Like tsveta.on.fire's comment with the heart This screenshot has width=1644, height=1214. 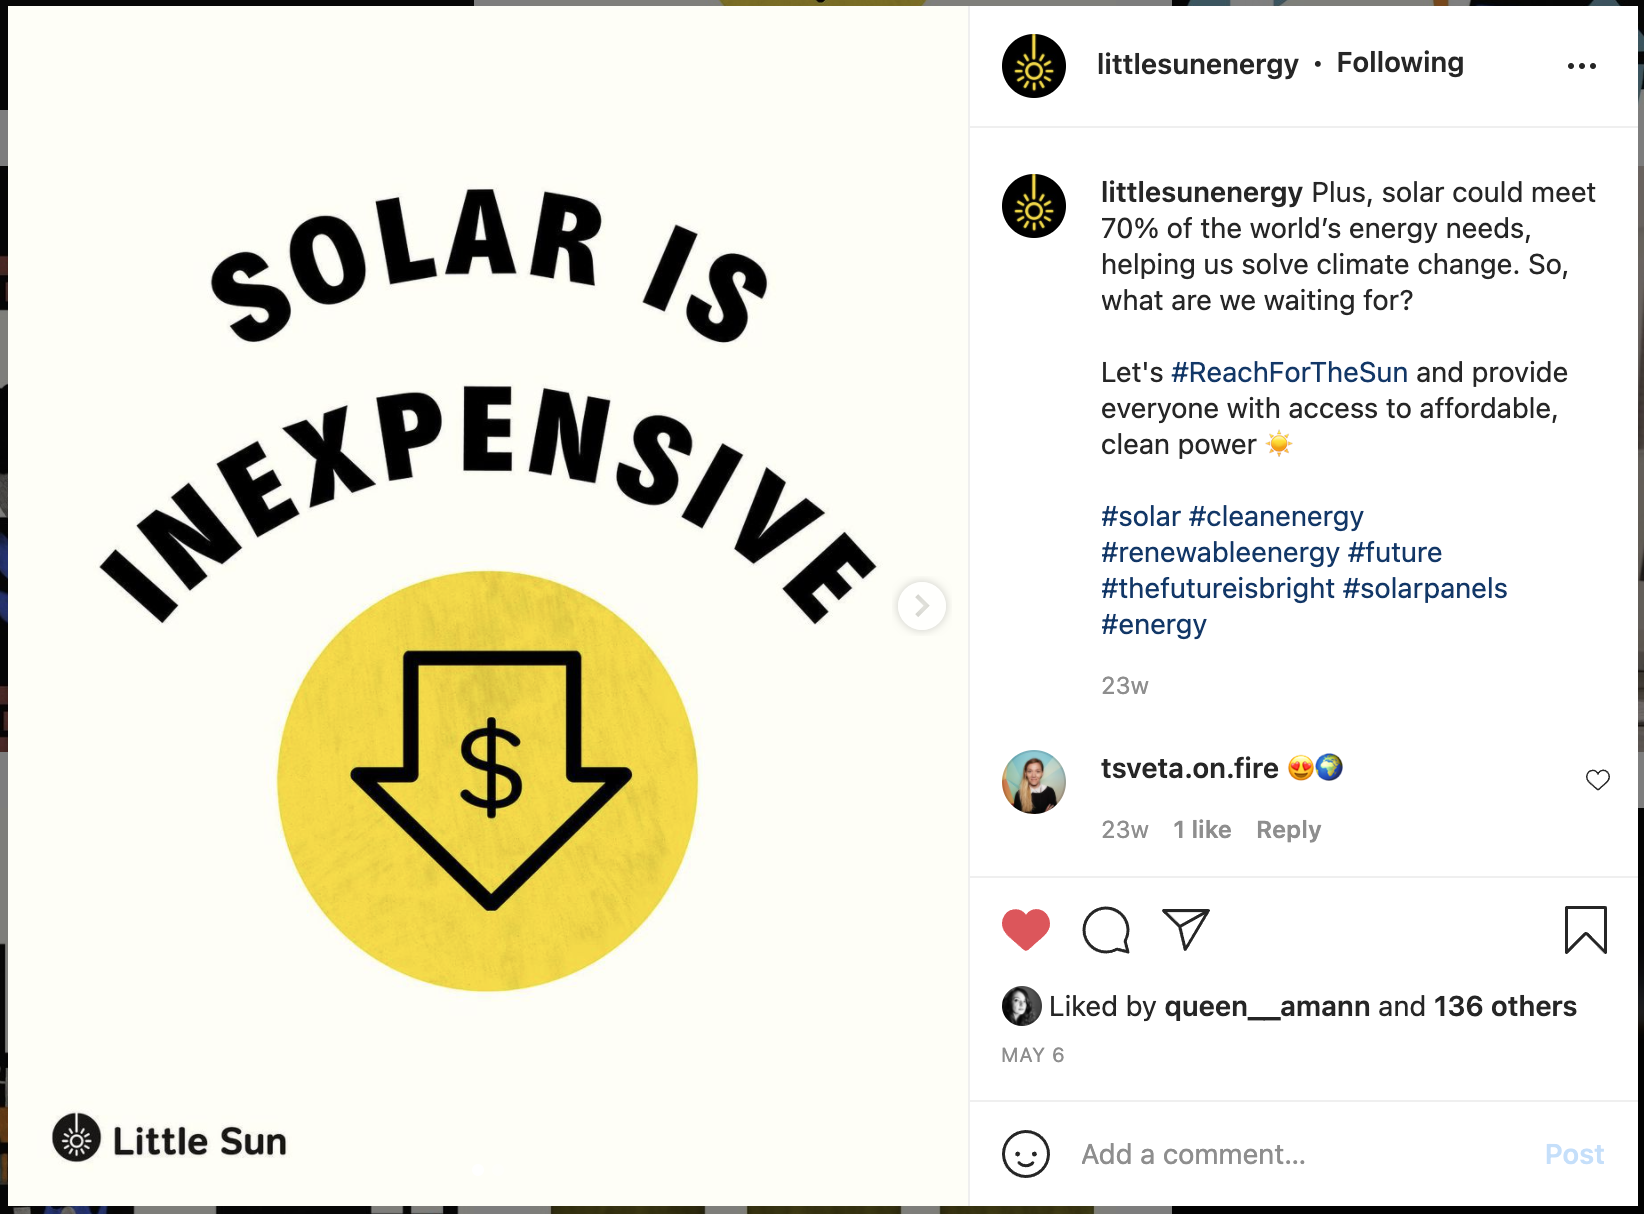[x=1597, y=780]
